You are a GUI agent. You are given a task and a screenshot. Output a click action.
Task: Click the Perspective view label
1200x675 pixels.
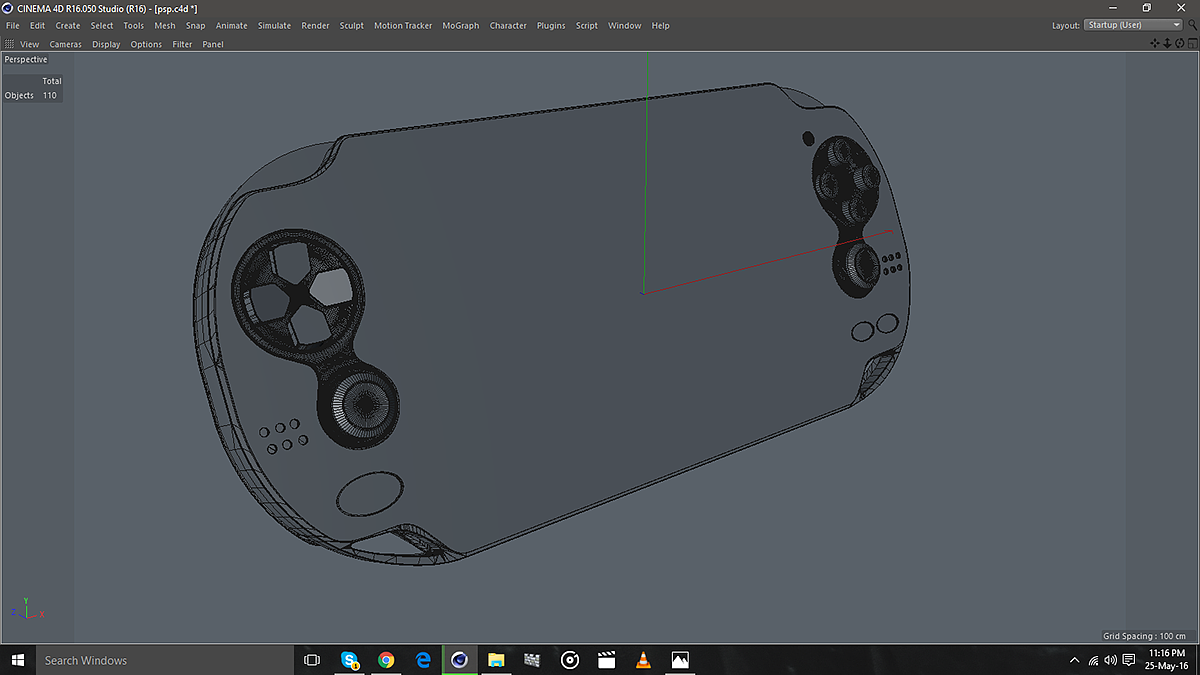26,60
